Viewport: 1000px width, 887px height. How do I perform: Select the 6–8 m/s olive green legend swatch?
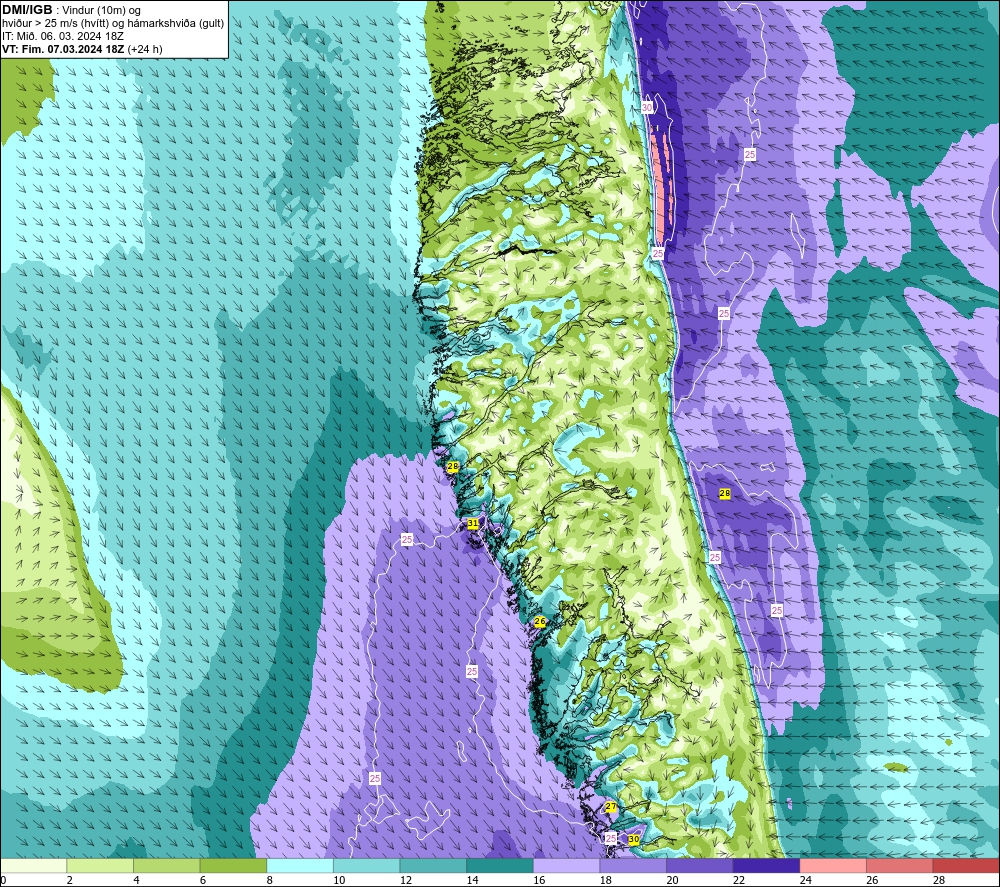(x=233, y=866)
